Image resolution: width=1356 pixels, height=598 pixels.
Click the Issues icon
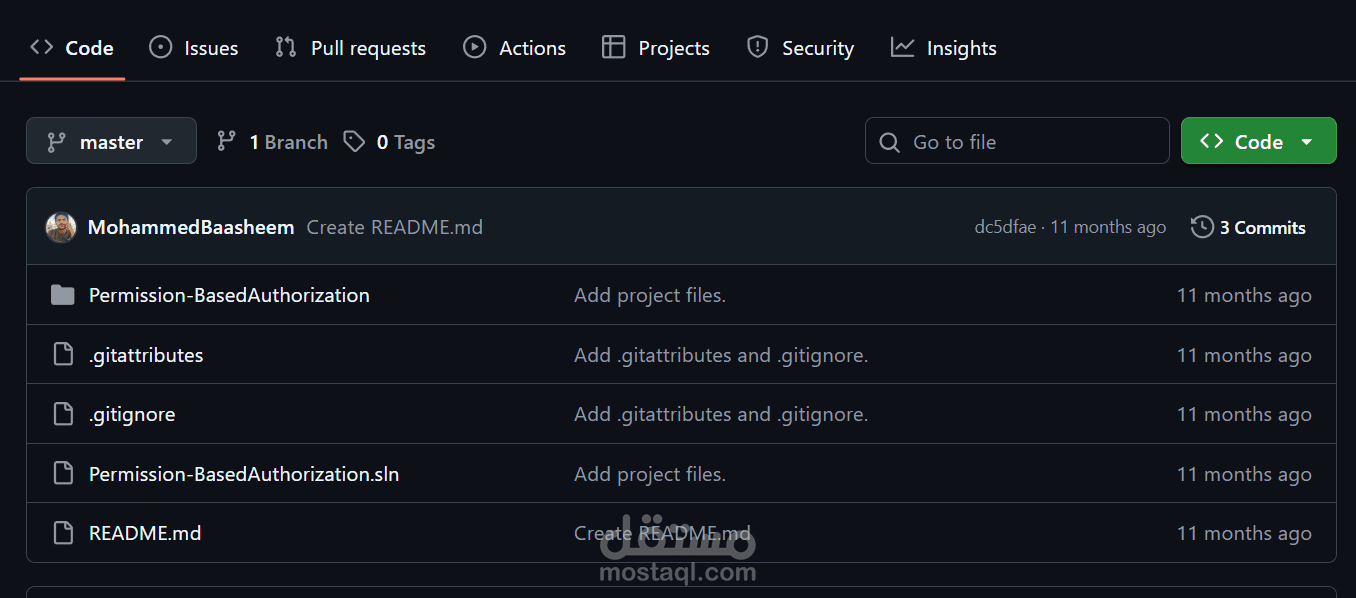tap(160, 46)
